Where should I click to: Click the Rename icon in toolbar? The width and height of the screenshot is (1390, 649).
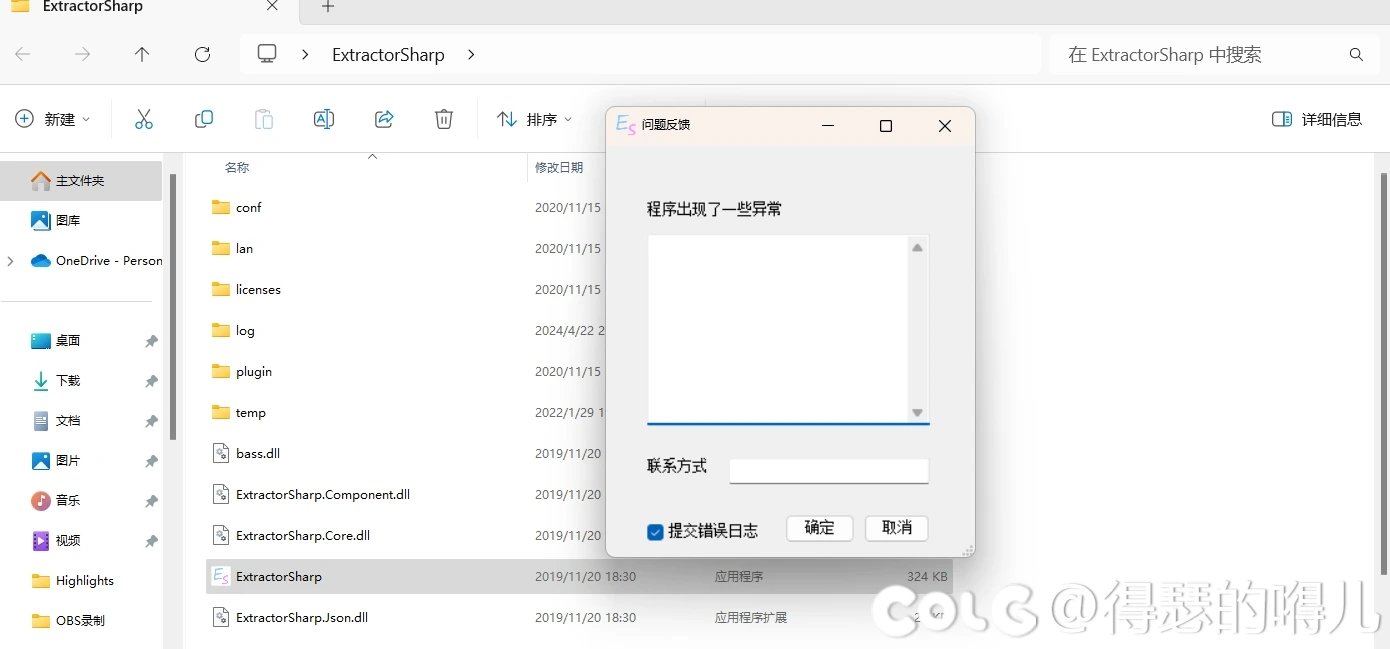point(324,119)
